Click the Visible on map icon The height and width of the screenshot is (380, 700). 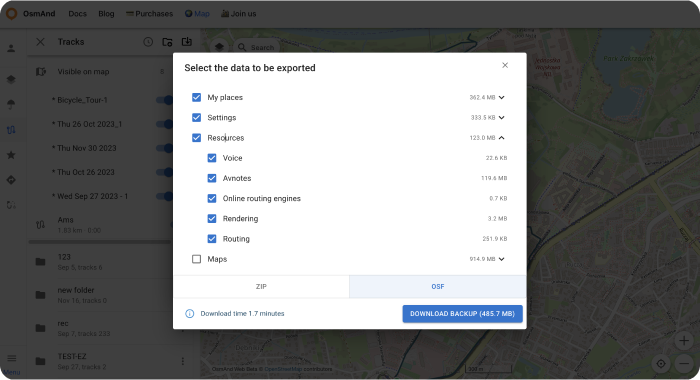tap(41, 71)
